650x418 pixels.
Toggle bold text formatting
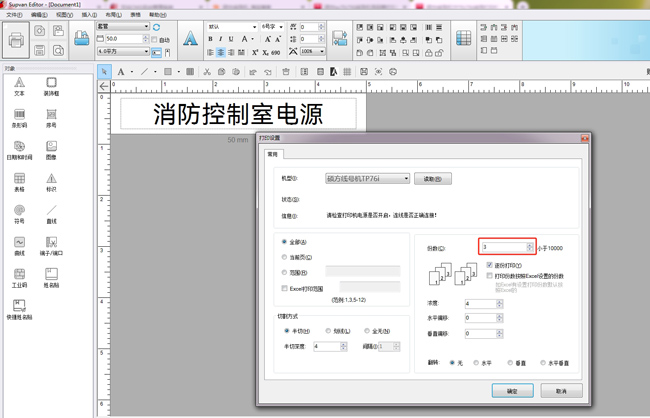(210, 40)
